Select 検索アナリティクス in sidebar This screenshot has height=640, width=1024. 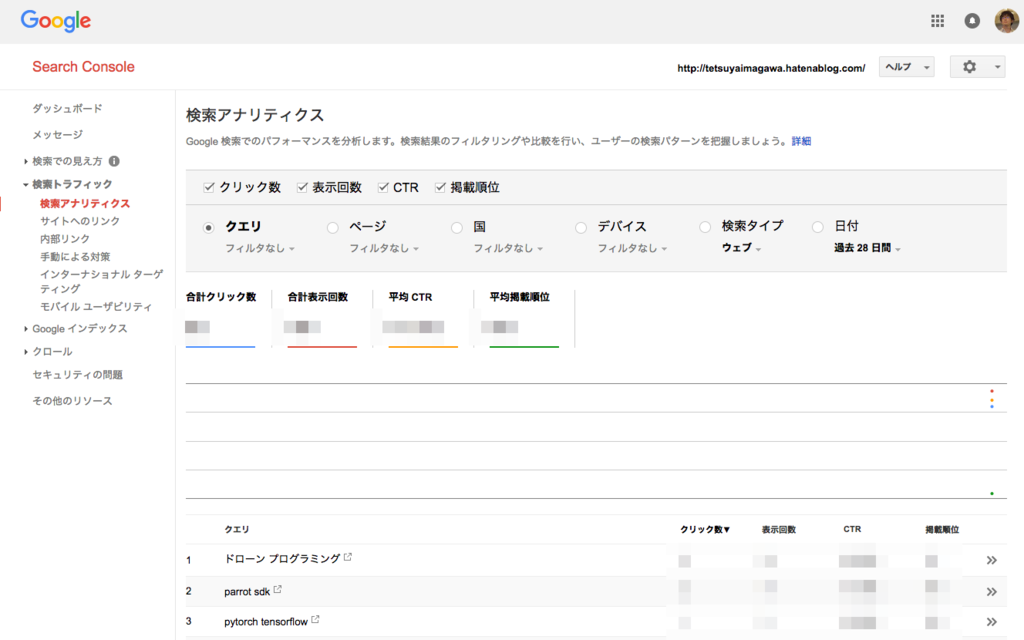coord(85,204)
